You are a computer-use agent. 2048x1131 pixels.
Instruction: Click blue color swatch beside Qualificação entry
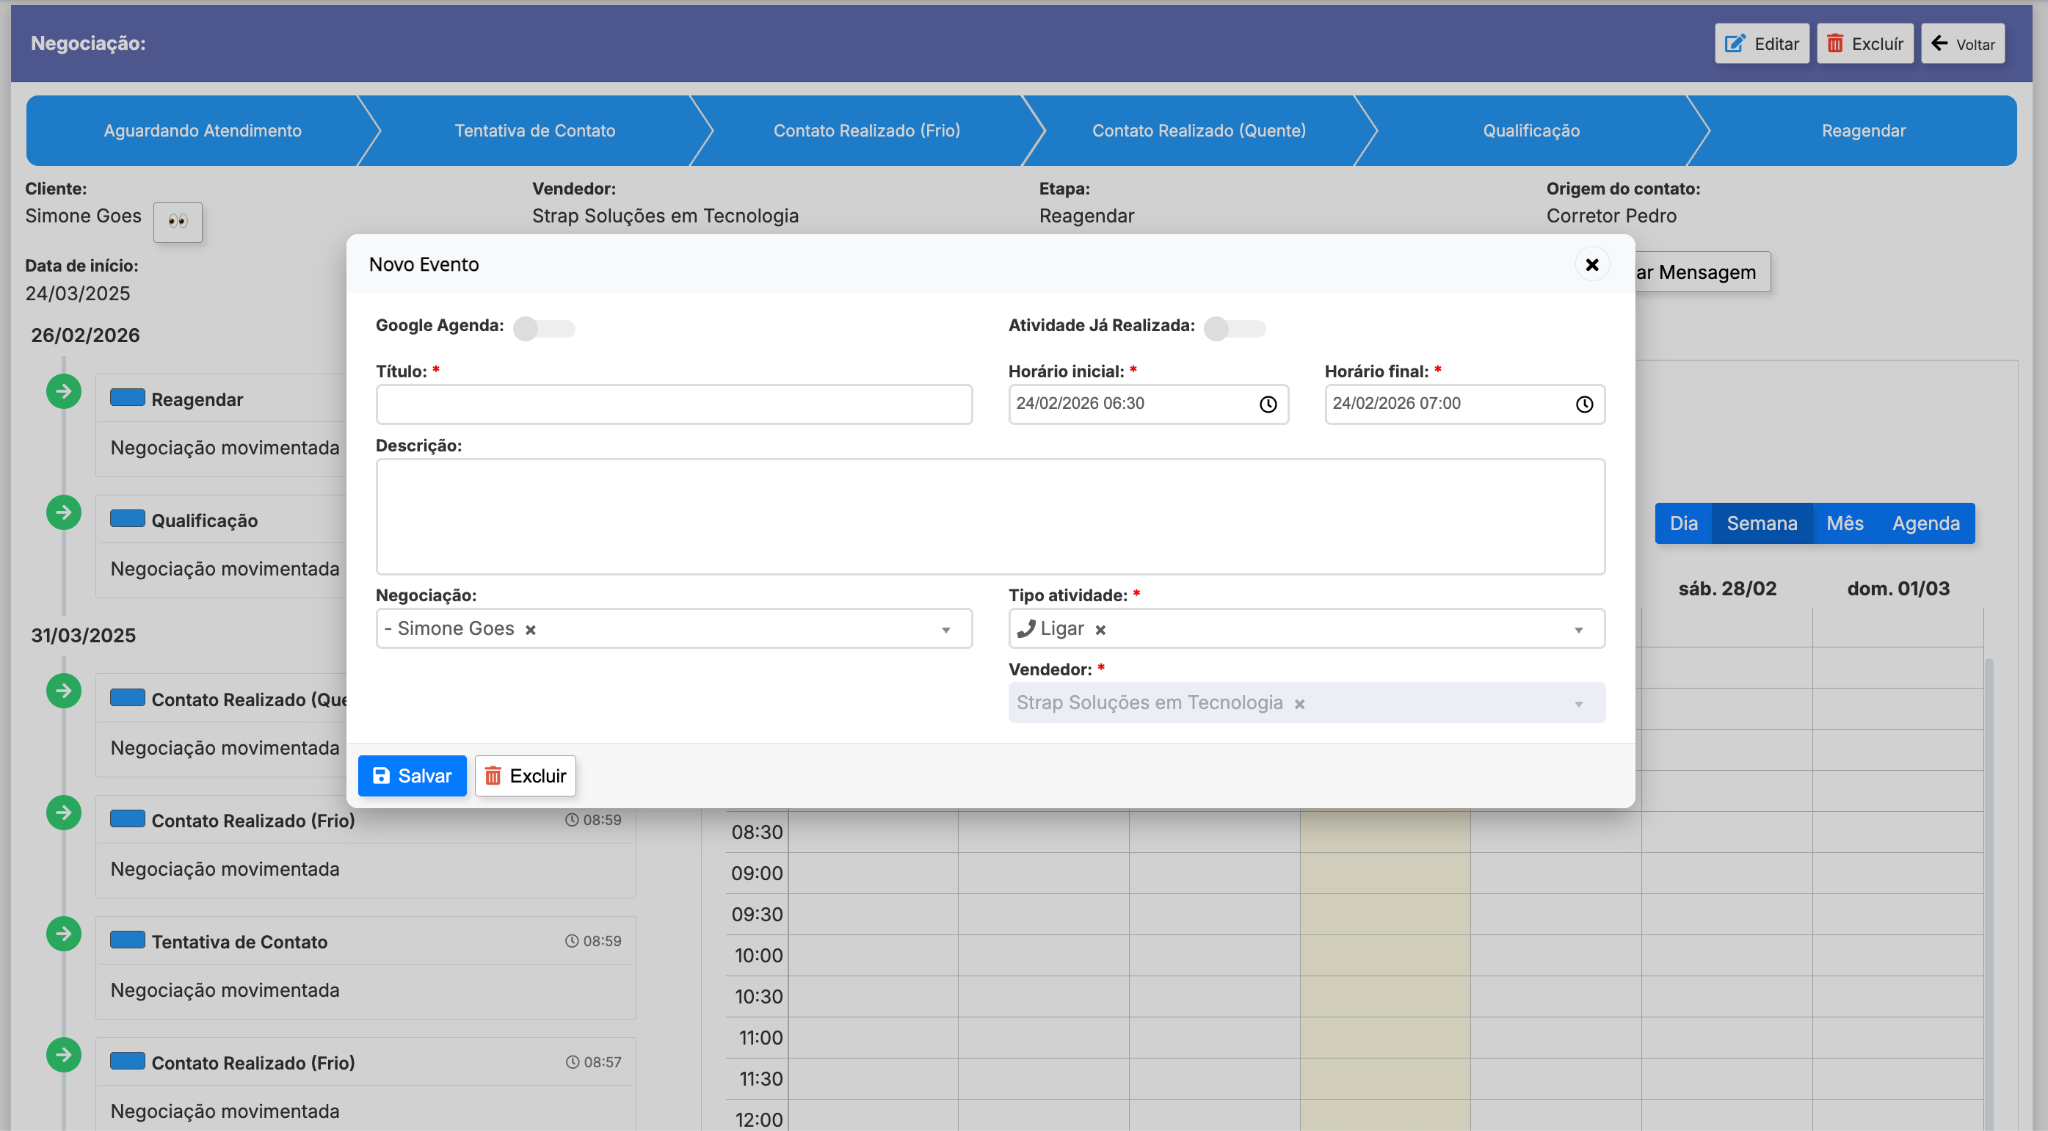pyautogui.click(x=127, y=519)
